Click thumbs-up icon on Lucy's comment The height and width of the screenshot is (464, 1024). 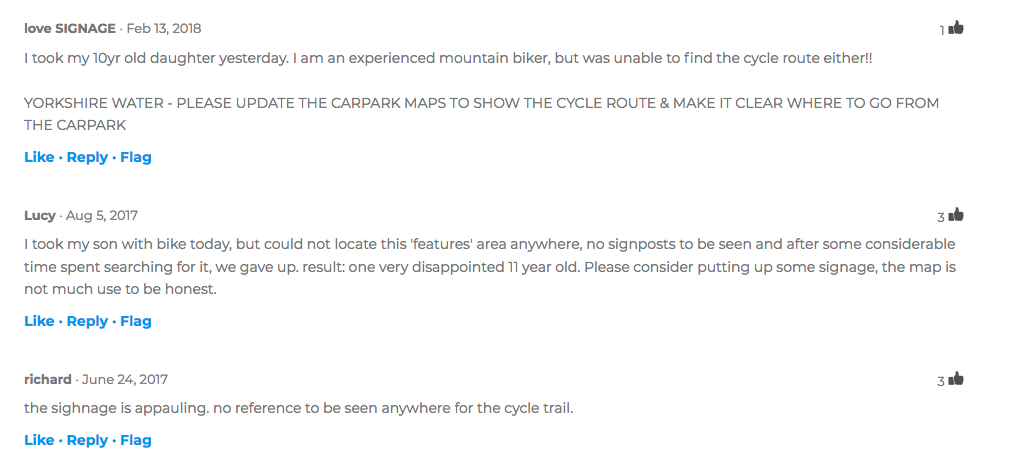point(956,215)
